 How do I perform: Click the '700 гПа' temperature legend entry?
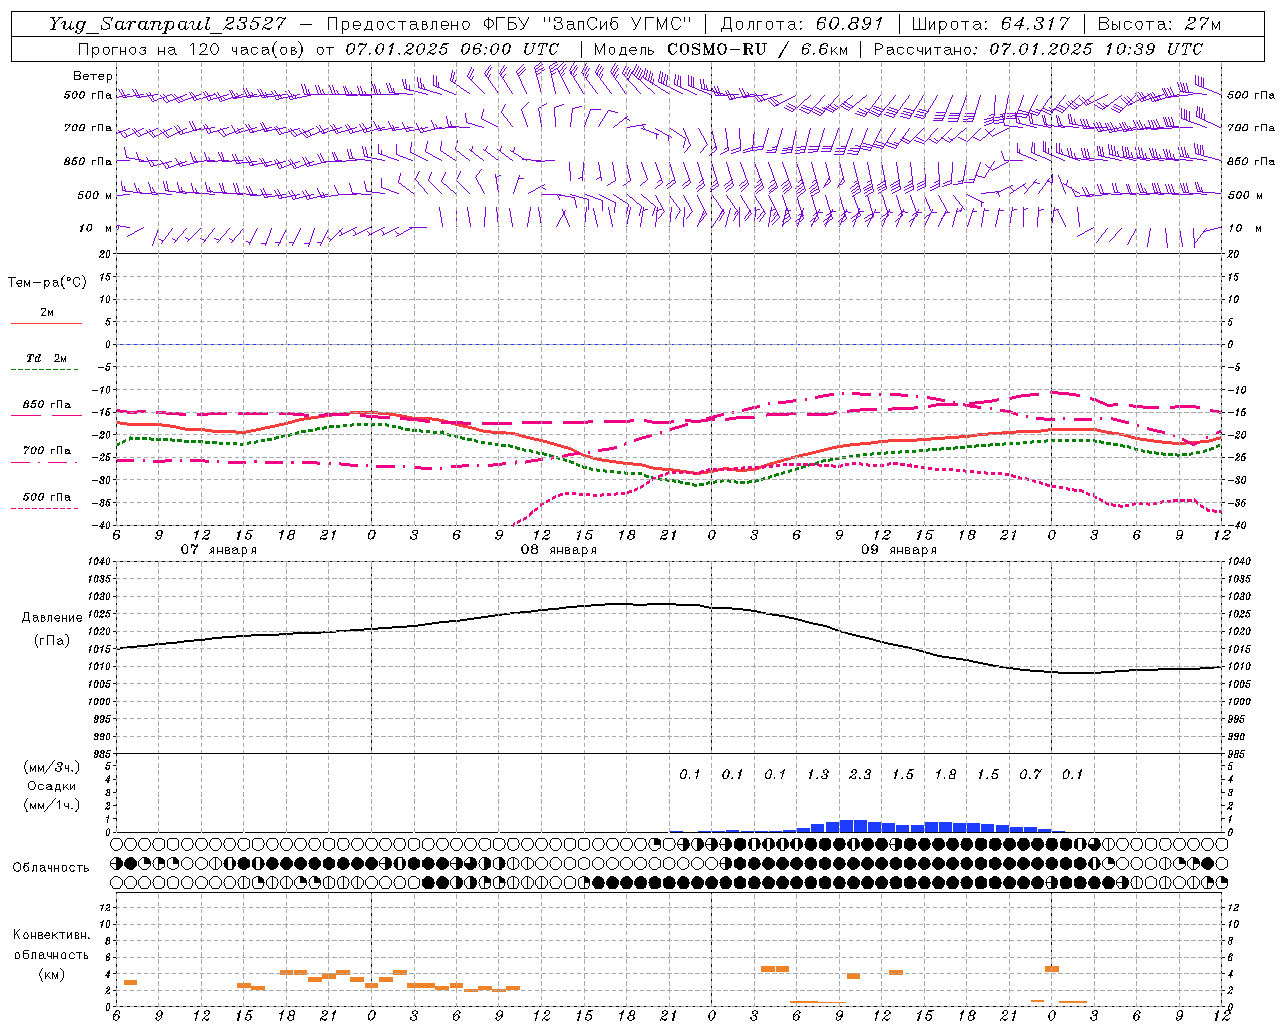pyautogui.click(x=47, y=451)
